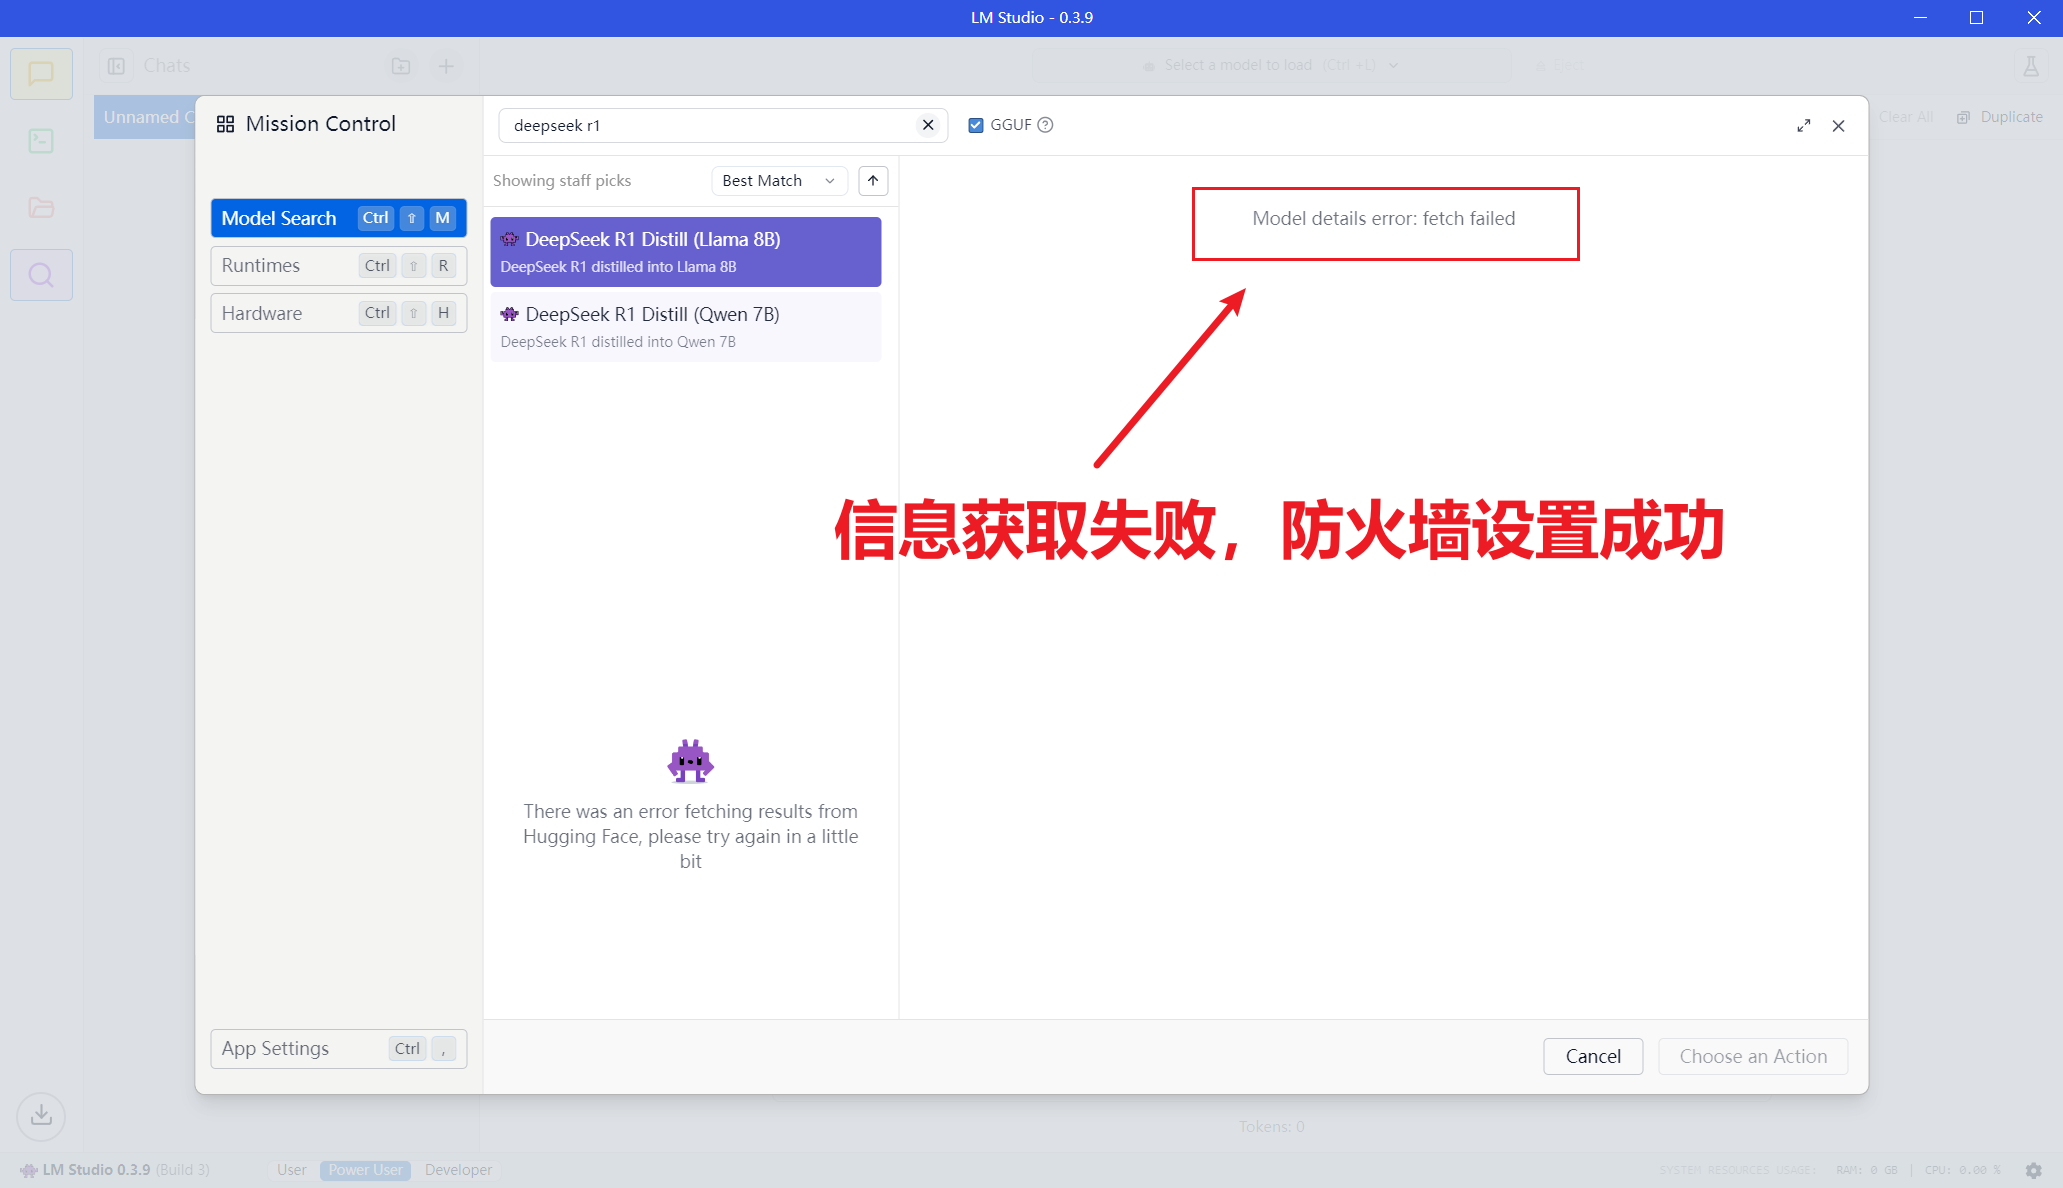Select DeepSeek R1 Distill (Llama 8B) result
Image resolution: width=2063 pixels, height=1188 pixels.
click(685, 252)
